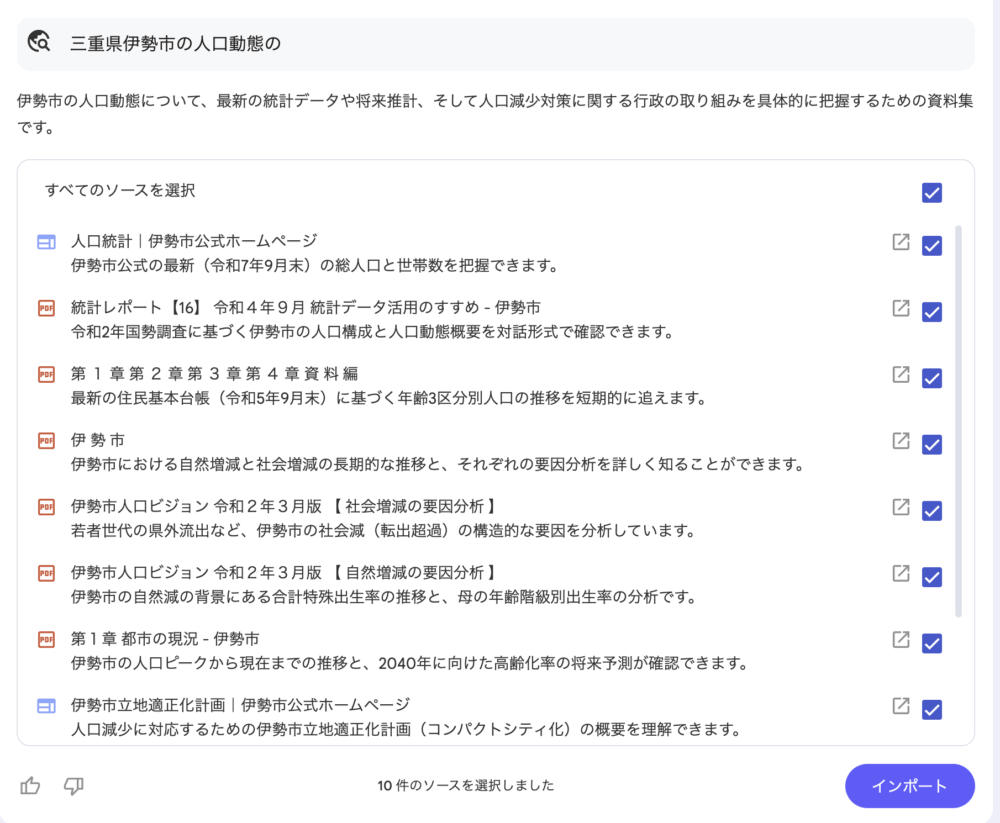Click web page icon beside 人口統計 source
The image size is (1000, 823).
click(x=46, y=242)
